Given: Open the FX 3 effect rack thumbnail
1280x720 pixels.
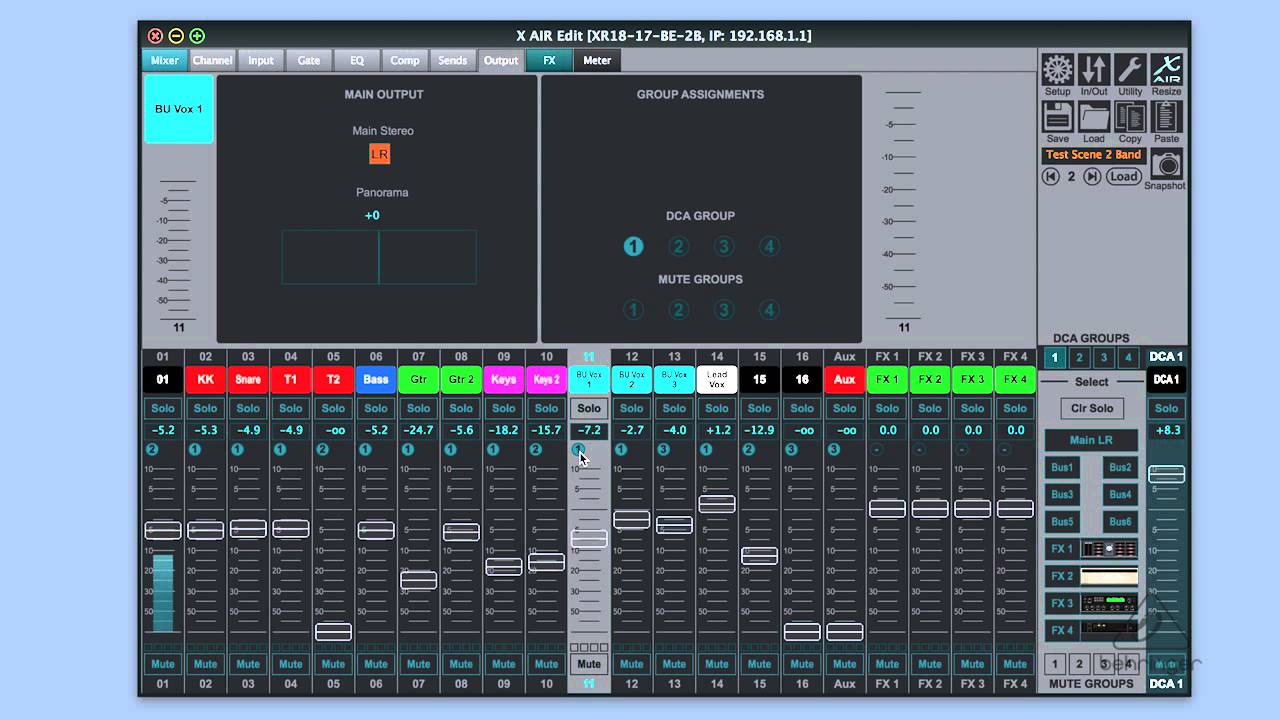Looking at the screenshot, I should click(x=1109, y=604).
